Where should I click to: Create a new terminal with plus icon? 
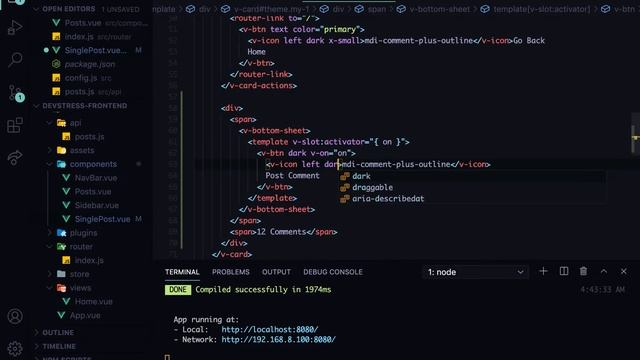[543, 271]
